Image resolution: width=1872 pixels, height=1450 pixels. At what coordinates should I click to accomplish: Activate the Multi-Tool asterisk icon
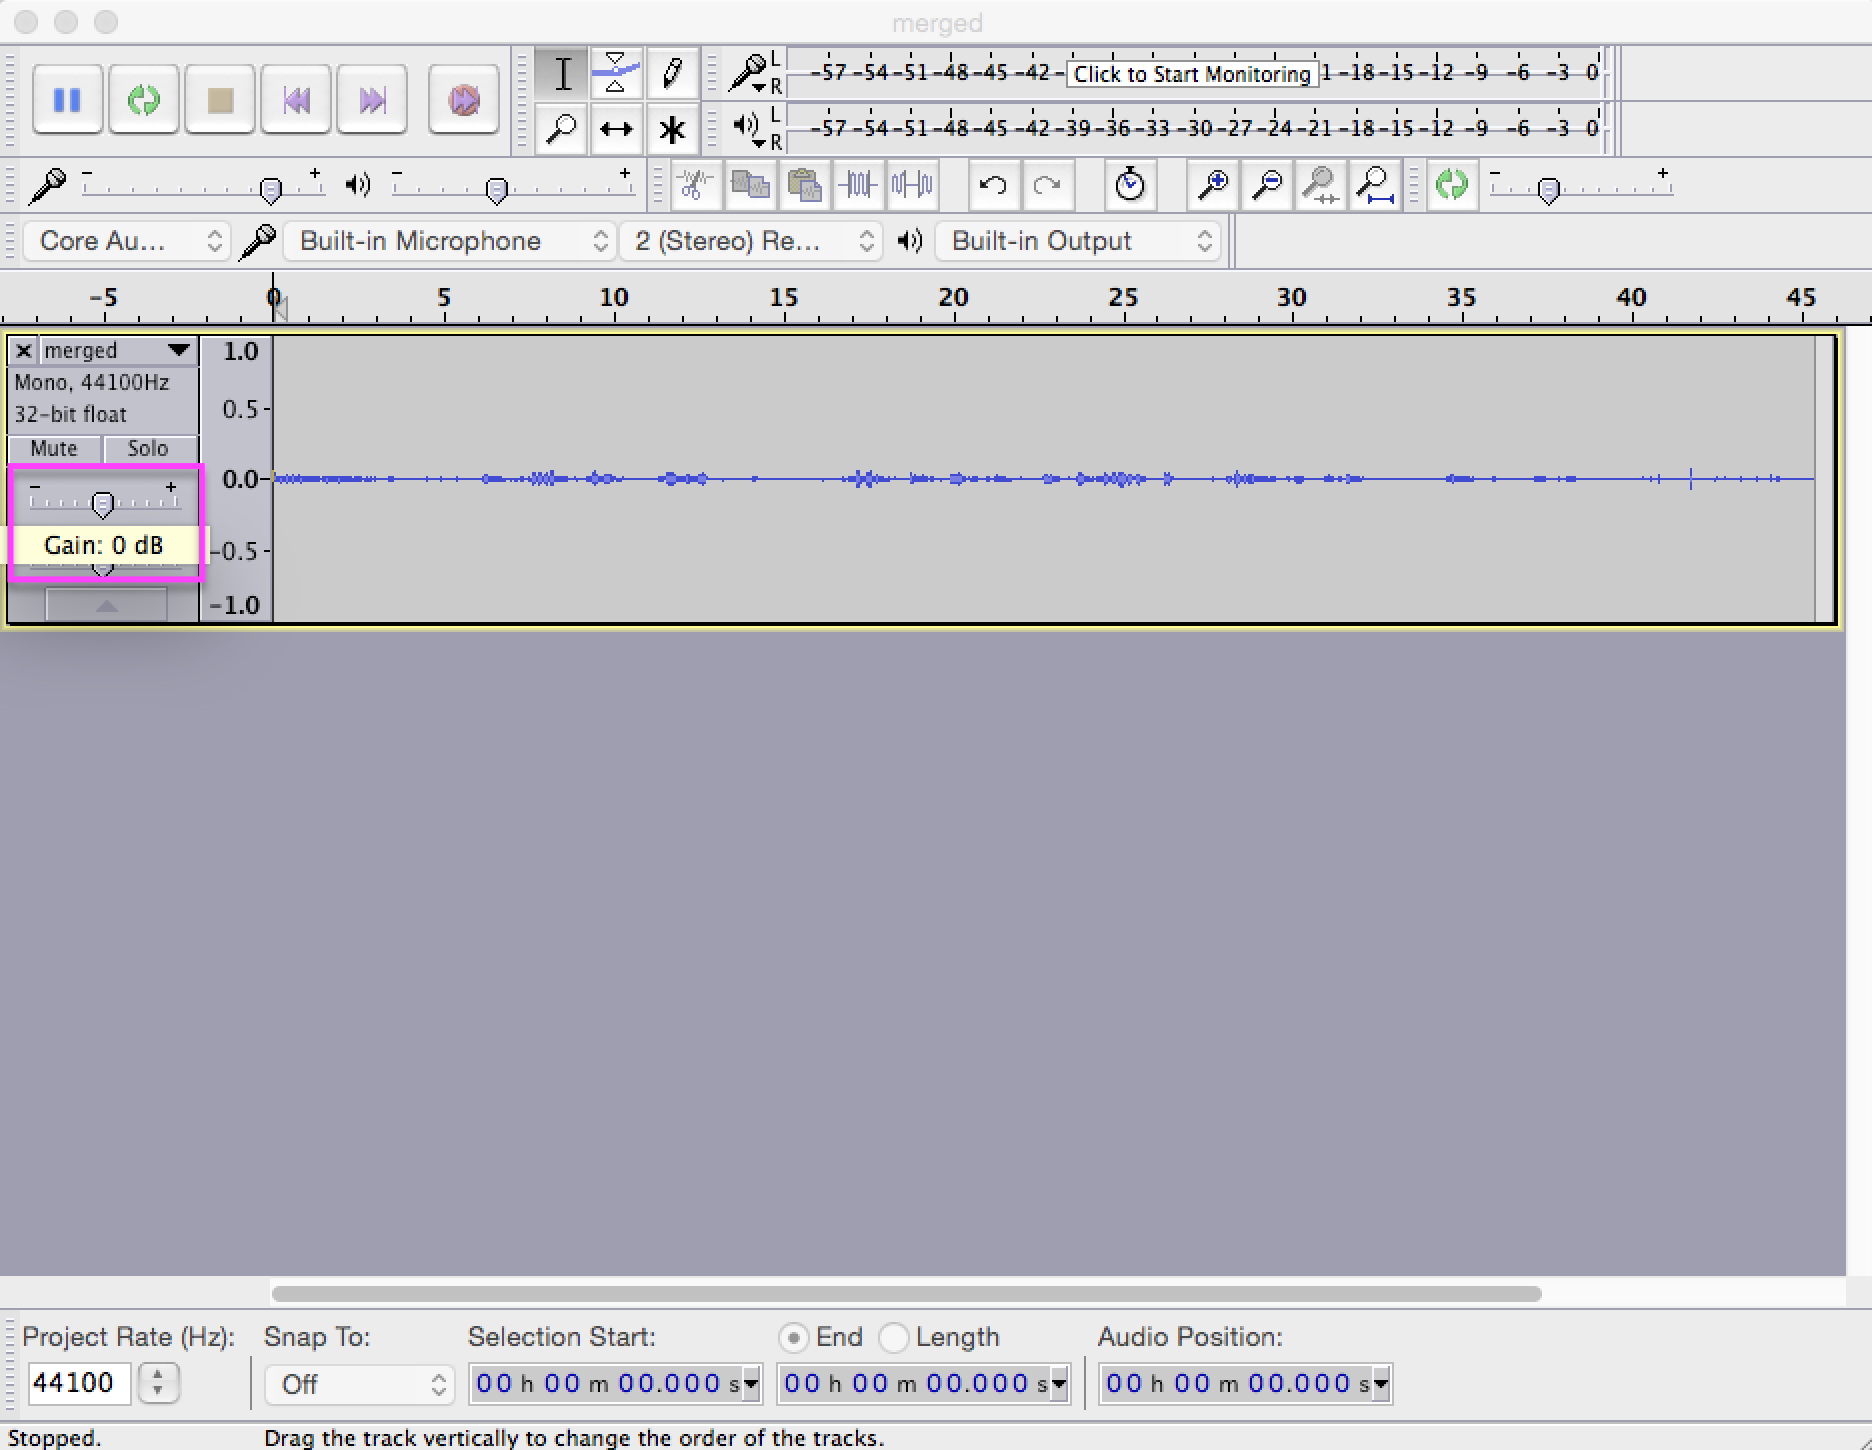(672, 129)
